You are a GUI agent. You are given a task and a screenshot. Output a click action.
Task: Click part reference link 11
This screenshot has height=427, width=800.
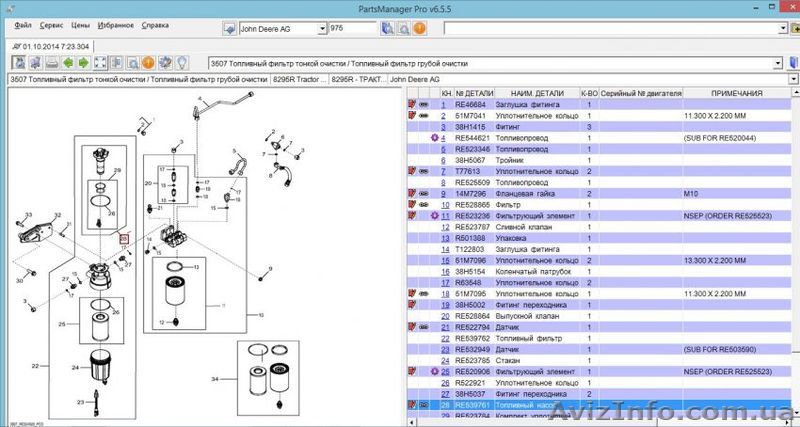pyautogui.click(x=445, y=215)
